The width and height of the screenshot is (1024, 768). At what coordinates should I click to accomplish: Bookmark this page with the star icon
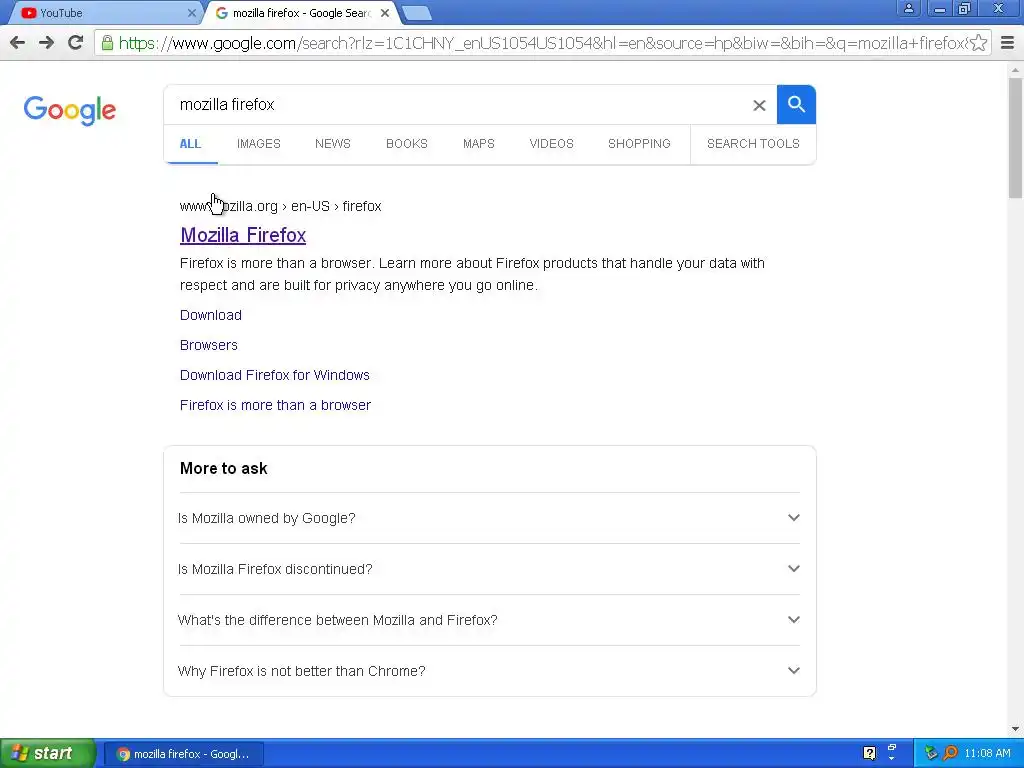(978, 43)
